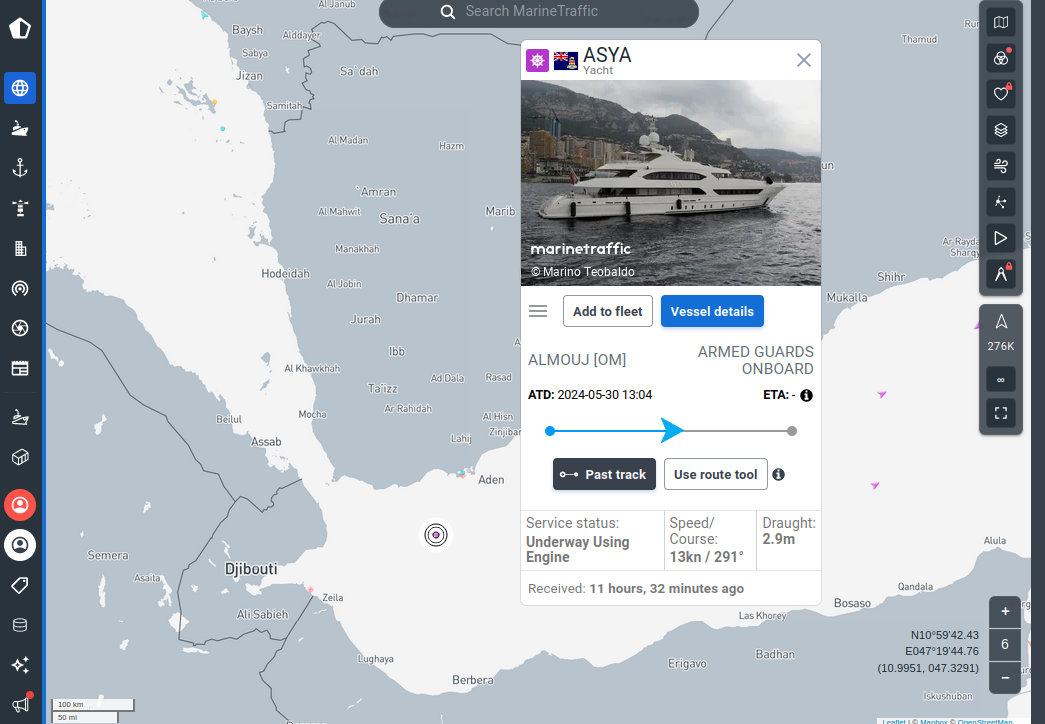Click the ASYA vessel name heading
1045x724 pixels.
pyautogui.click(x=607, y=55)
